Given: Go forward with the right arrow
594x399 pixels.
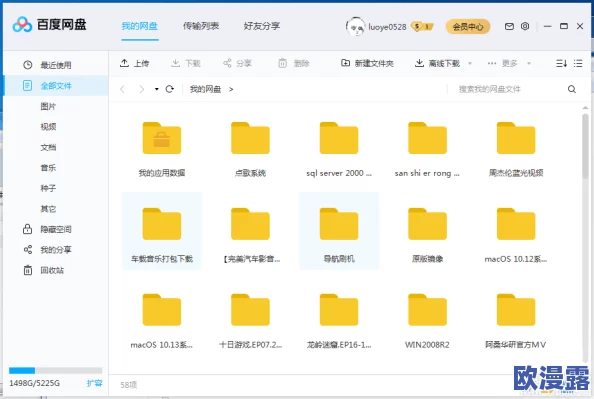Looking at the screenshot, I should pos(142,89).
